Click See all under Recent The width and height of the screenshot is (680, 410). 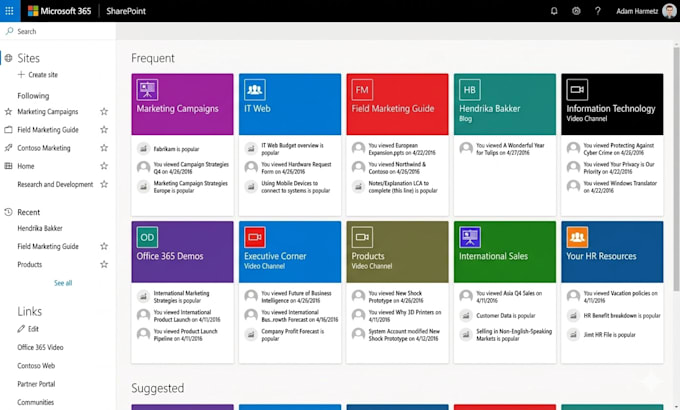63,283
